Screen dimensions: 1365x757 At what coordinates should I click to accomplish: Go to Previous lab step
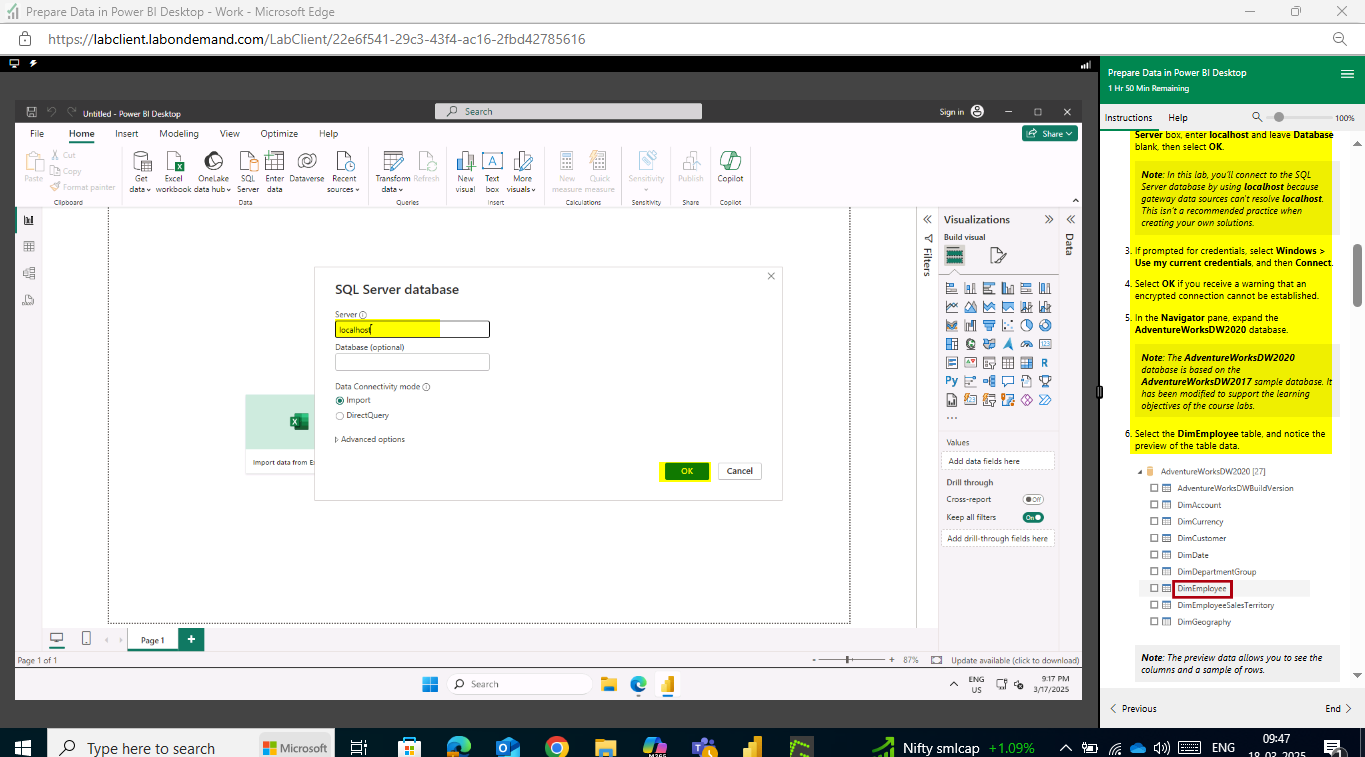[1133, 709]
